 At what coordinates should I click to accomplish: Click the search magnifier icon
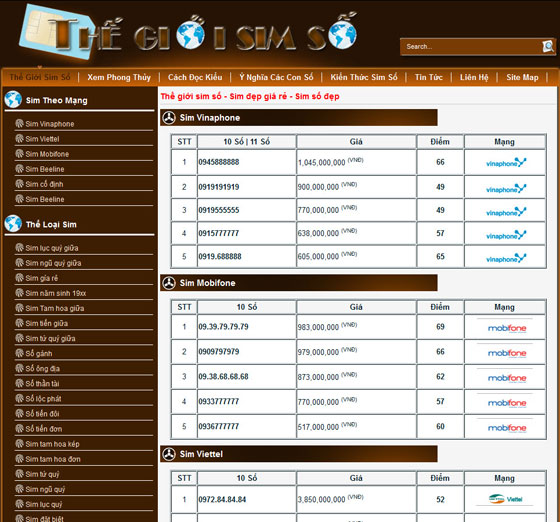548,46
